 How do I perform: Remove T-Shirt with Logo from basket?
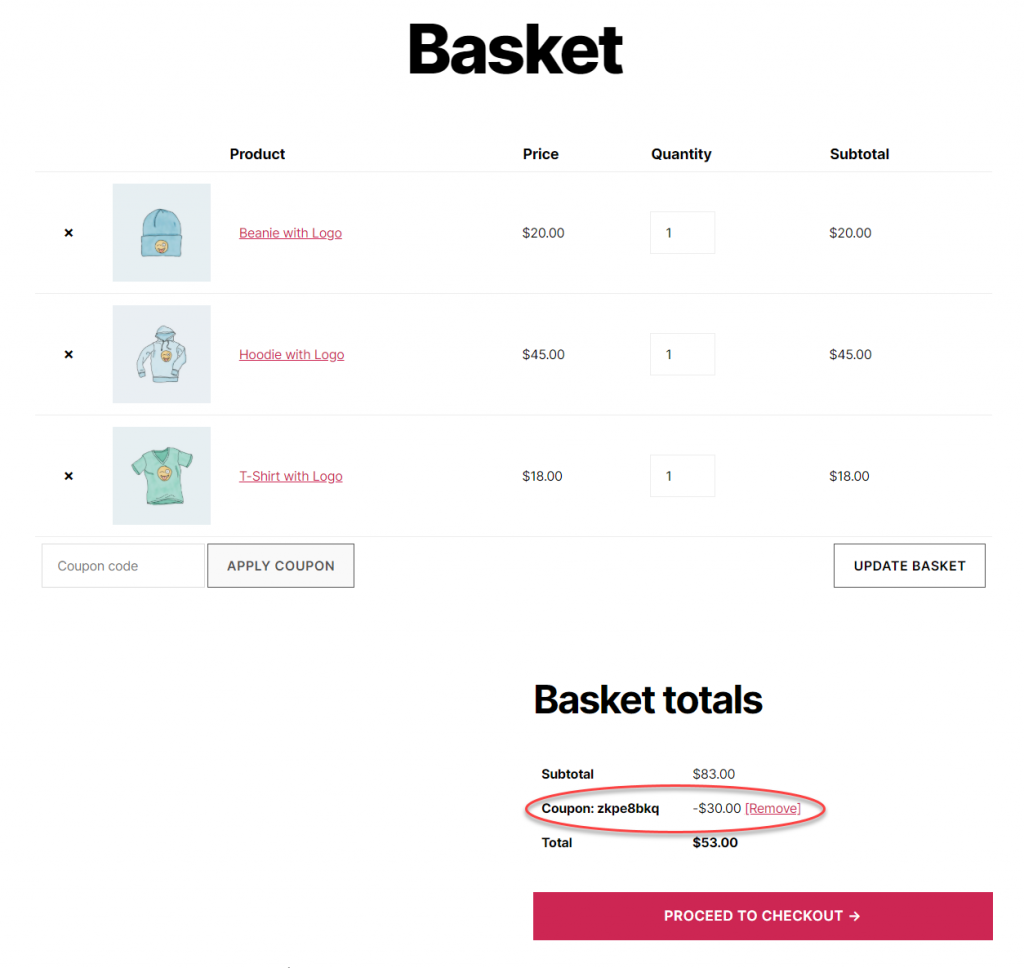[69, 476]
